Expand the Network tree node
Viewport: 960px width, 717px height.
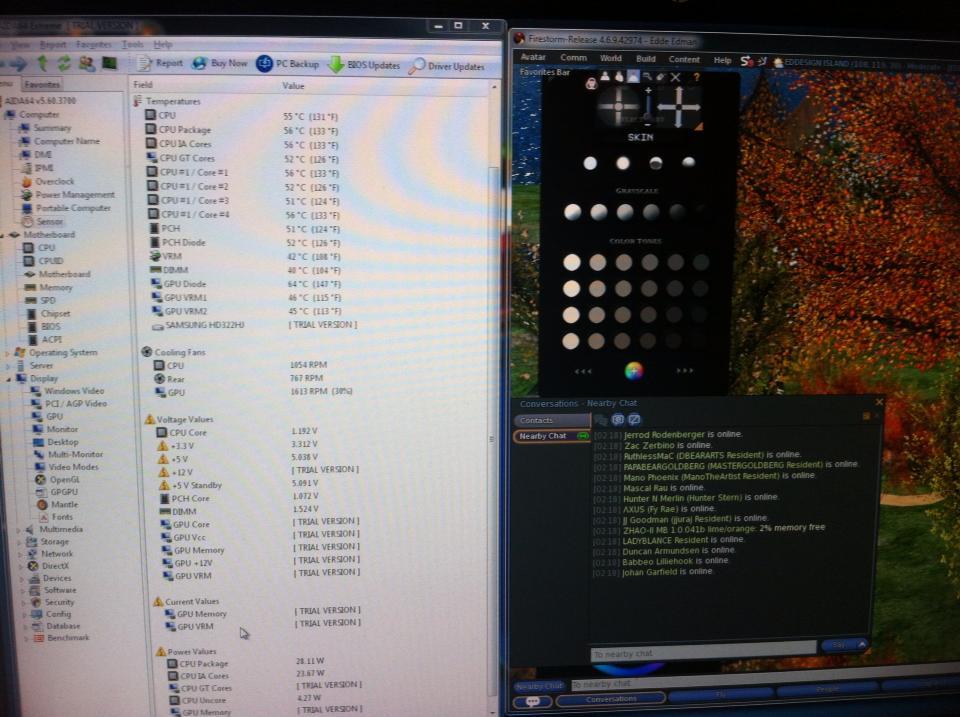pos(21,554)
